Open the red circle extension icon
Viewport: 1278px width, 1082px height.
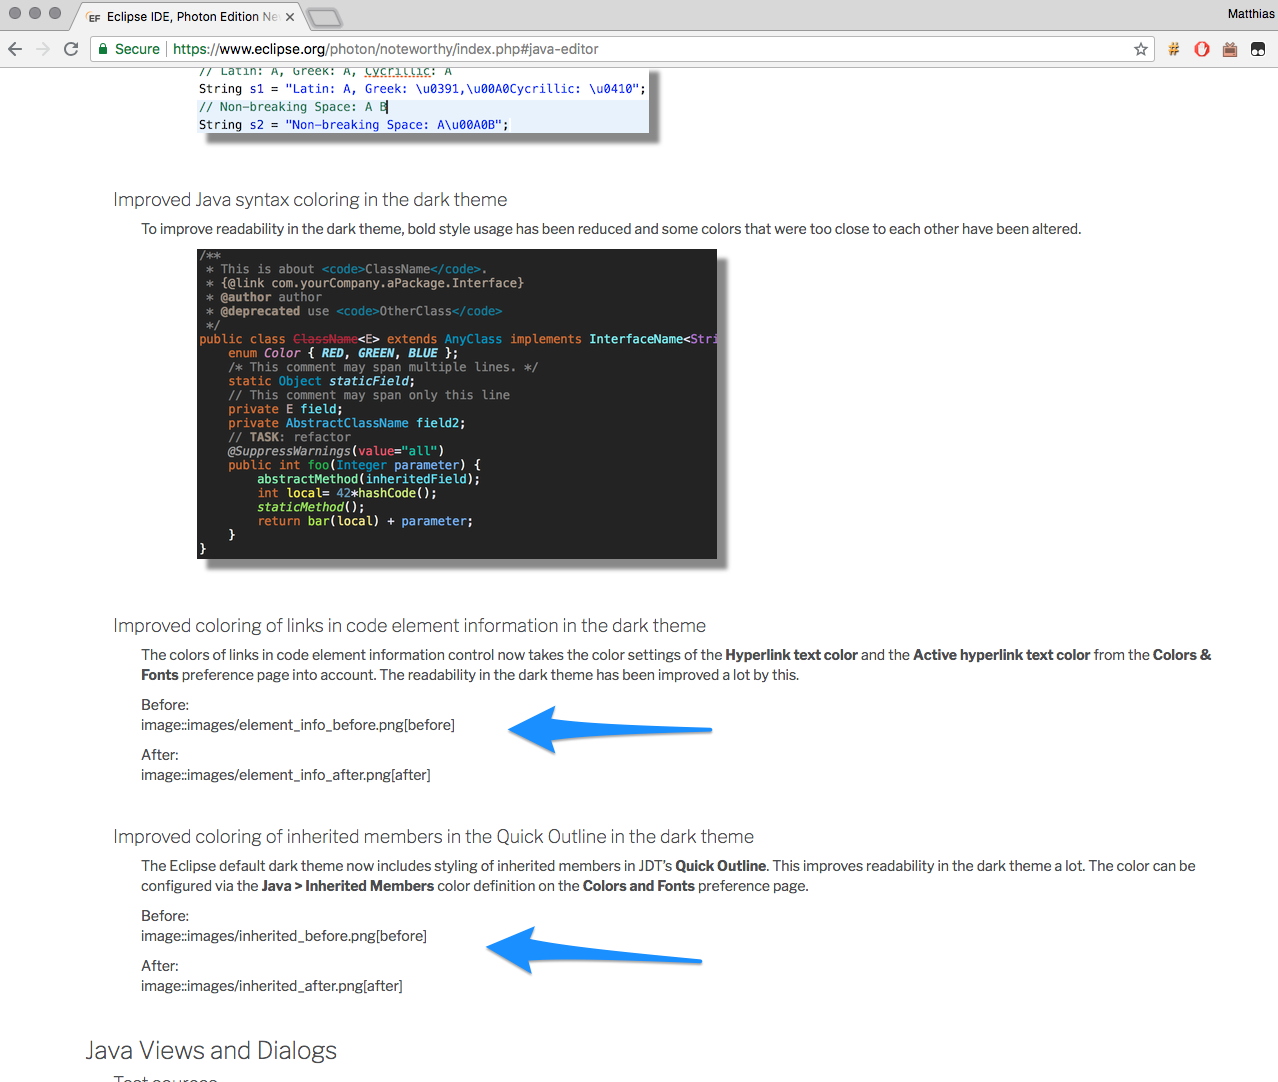[x=1202, y=49]
